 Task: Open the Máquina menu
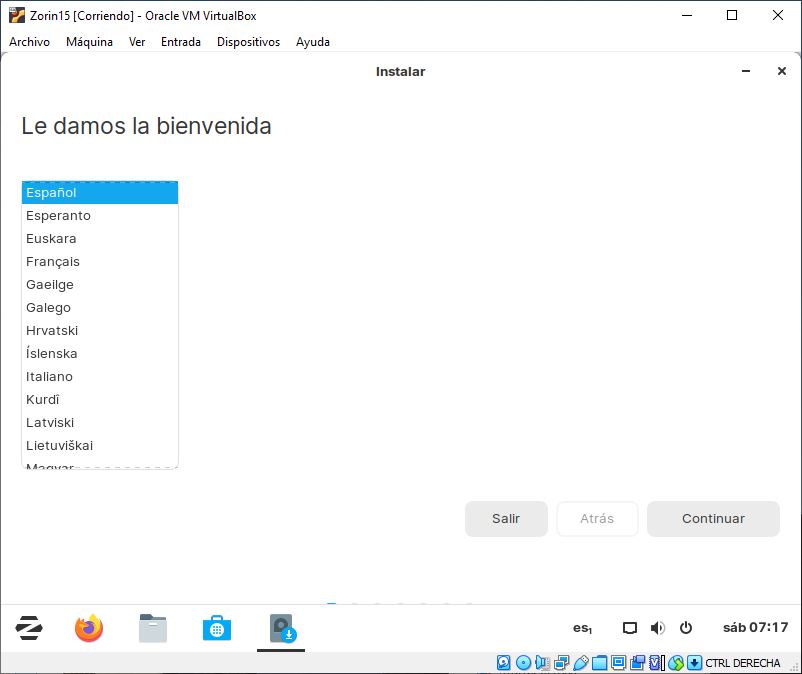[89, 42]
